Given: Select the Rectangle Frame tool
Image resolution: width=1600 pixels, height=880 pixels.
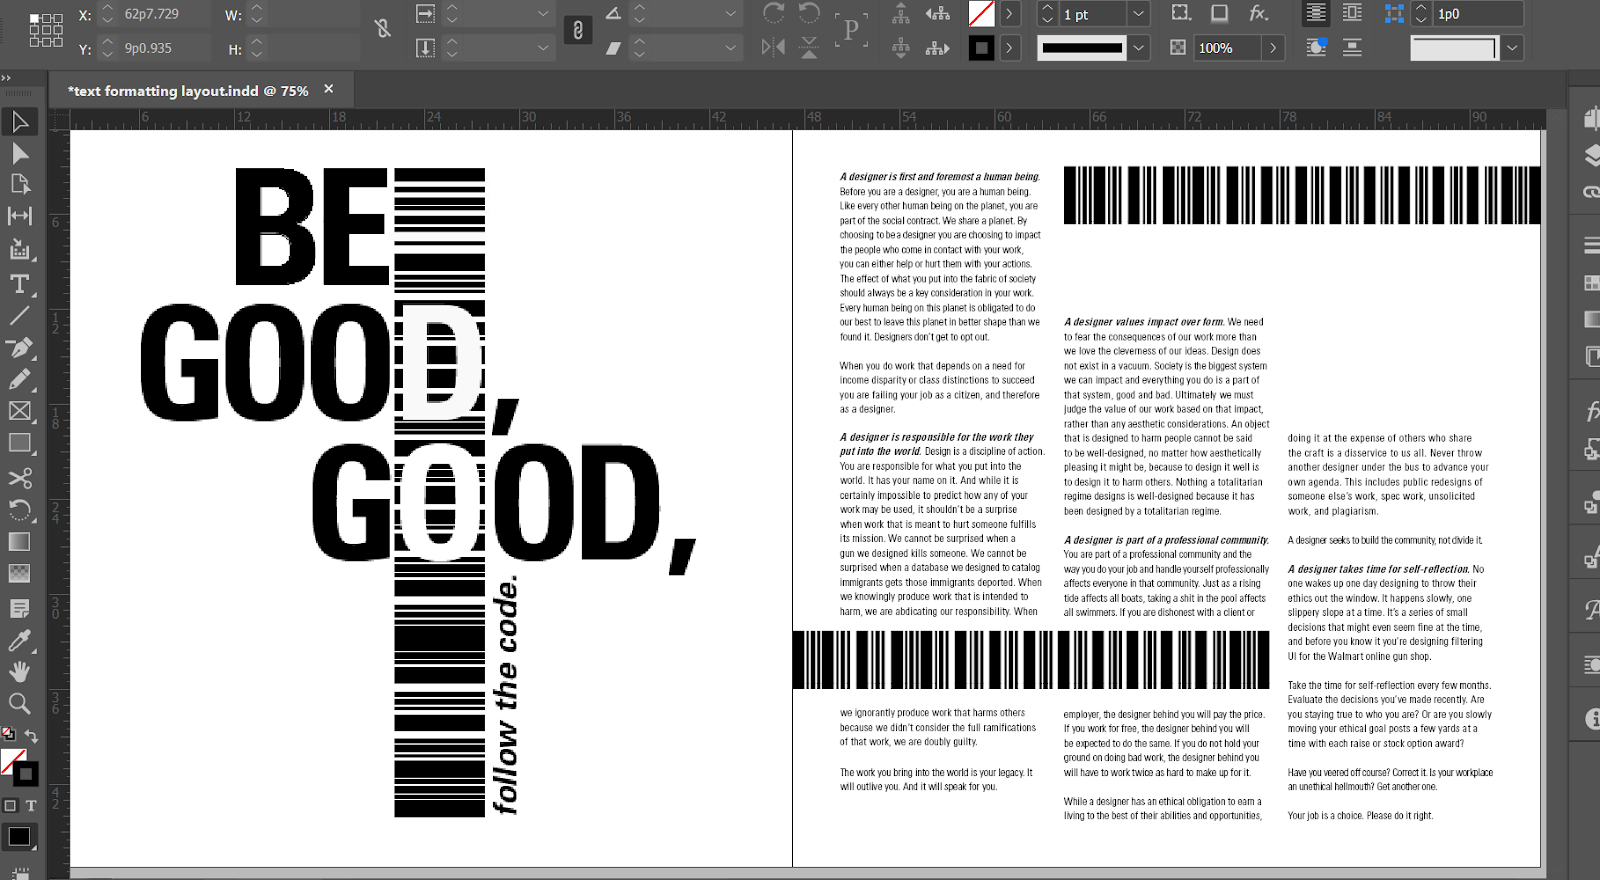Looking at the screenshot, I should (19, 411).
